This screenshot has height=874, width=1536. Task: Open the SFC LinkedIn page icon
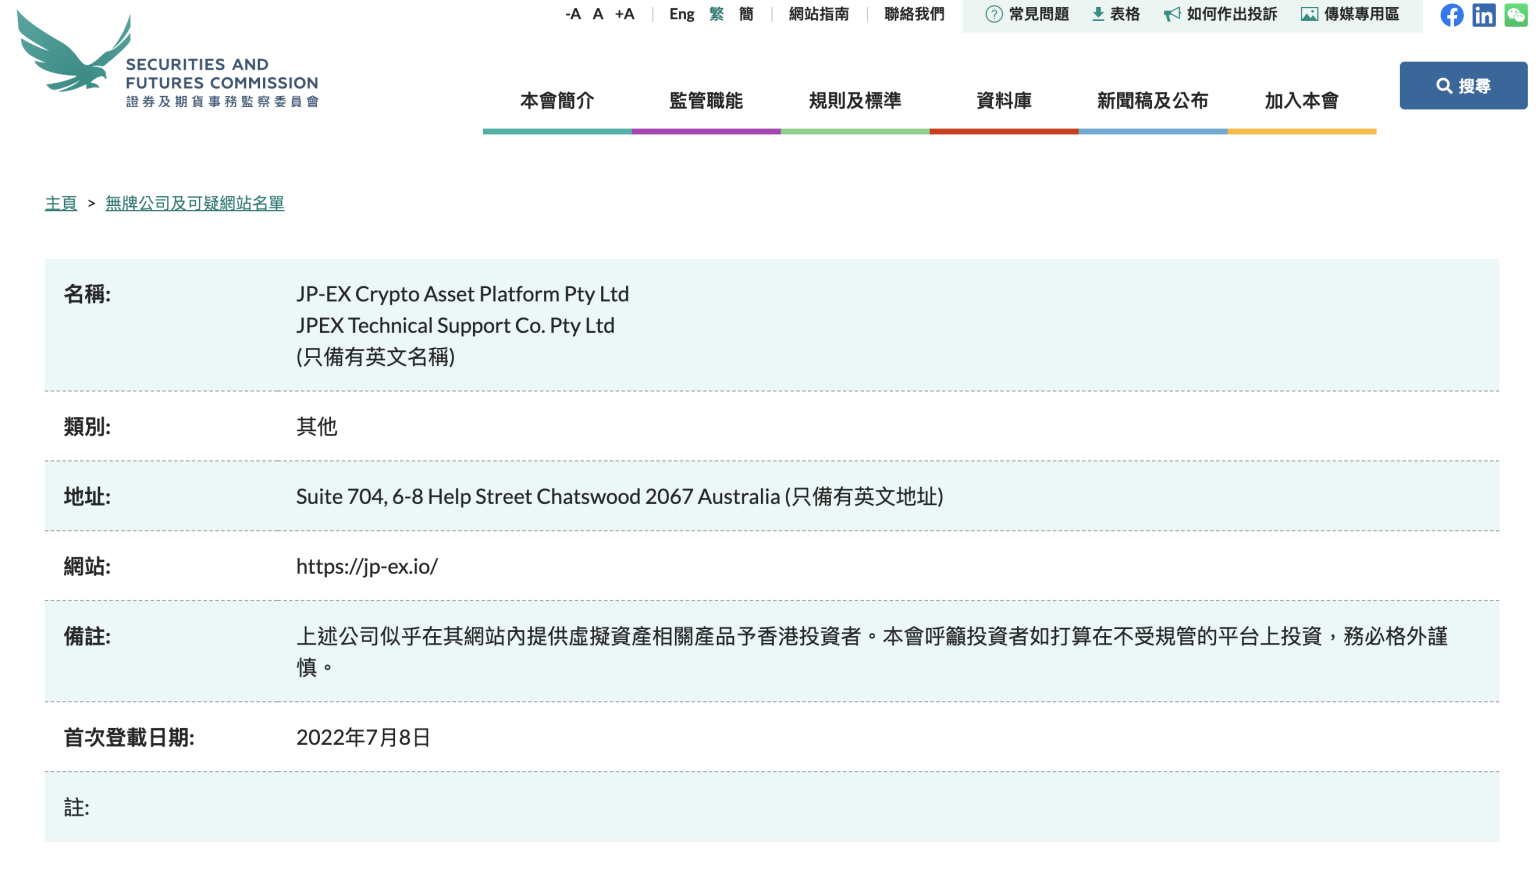coord(1484,15)
